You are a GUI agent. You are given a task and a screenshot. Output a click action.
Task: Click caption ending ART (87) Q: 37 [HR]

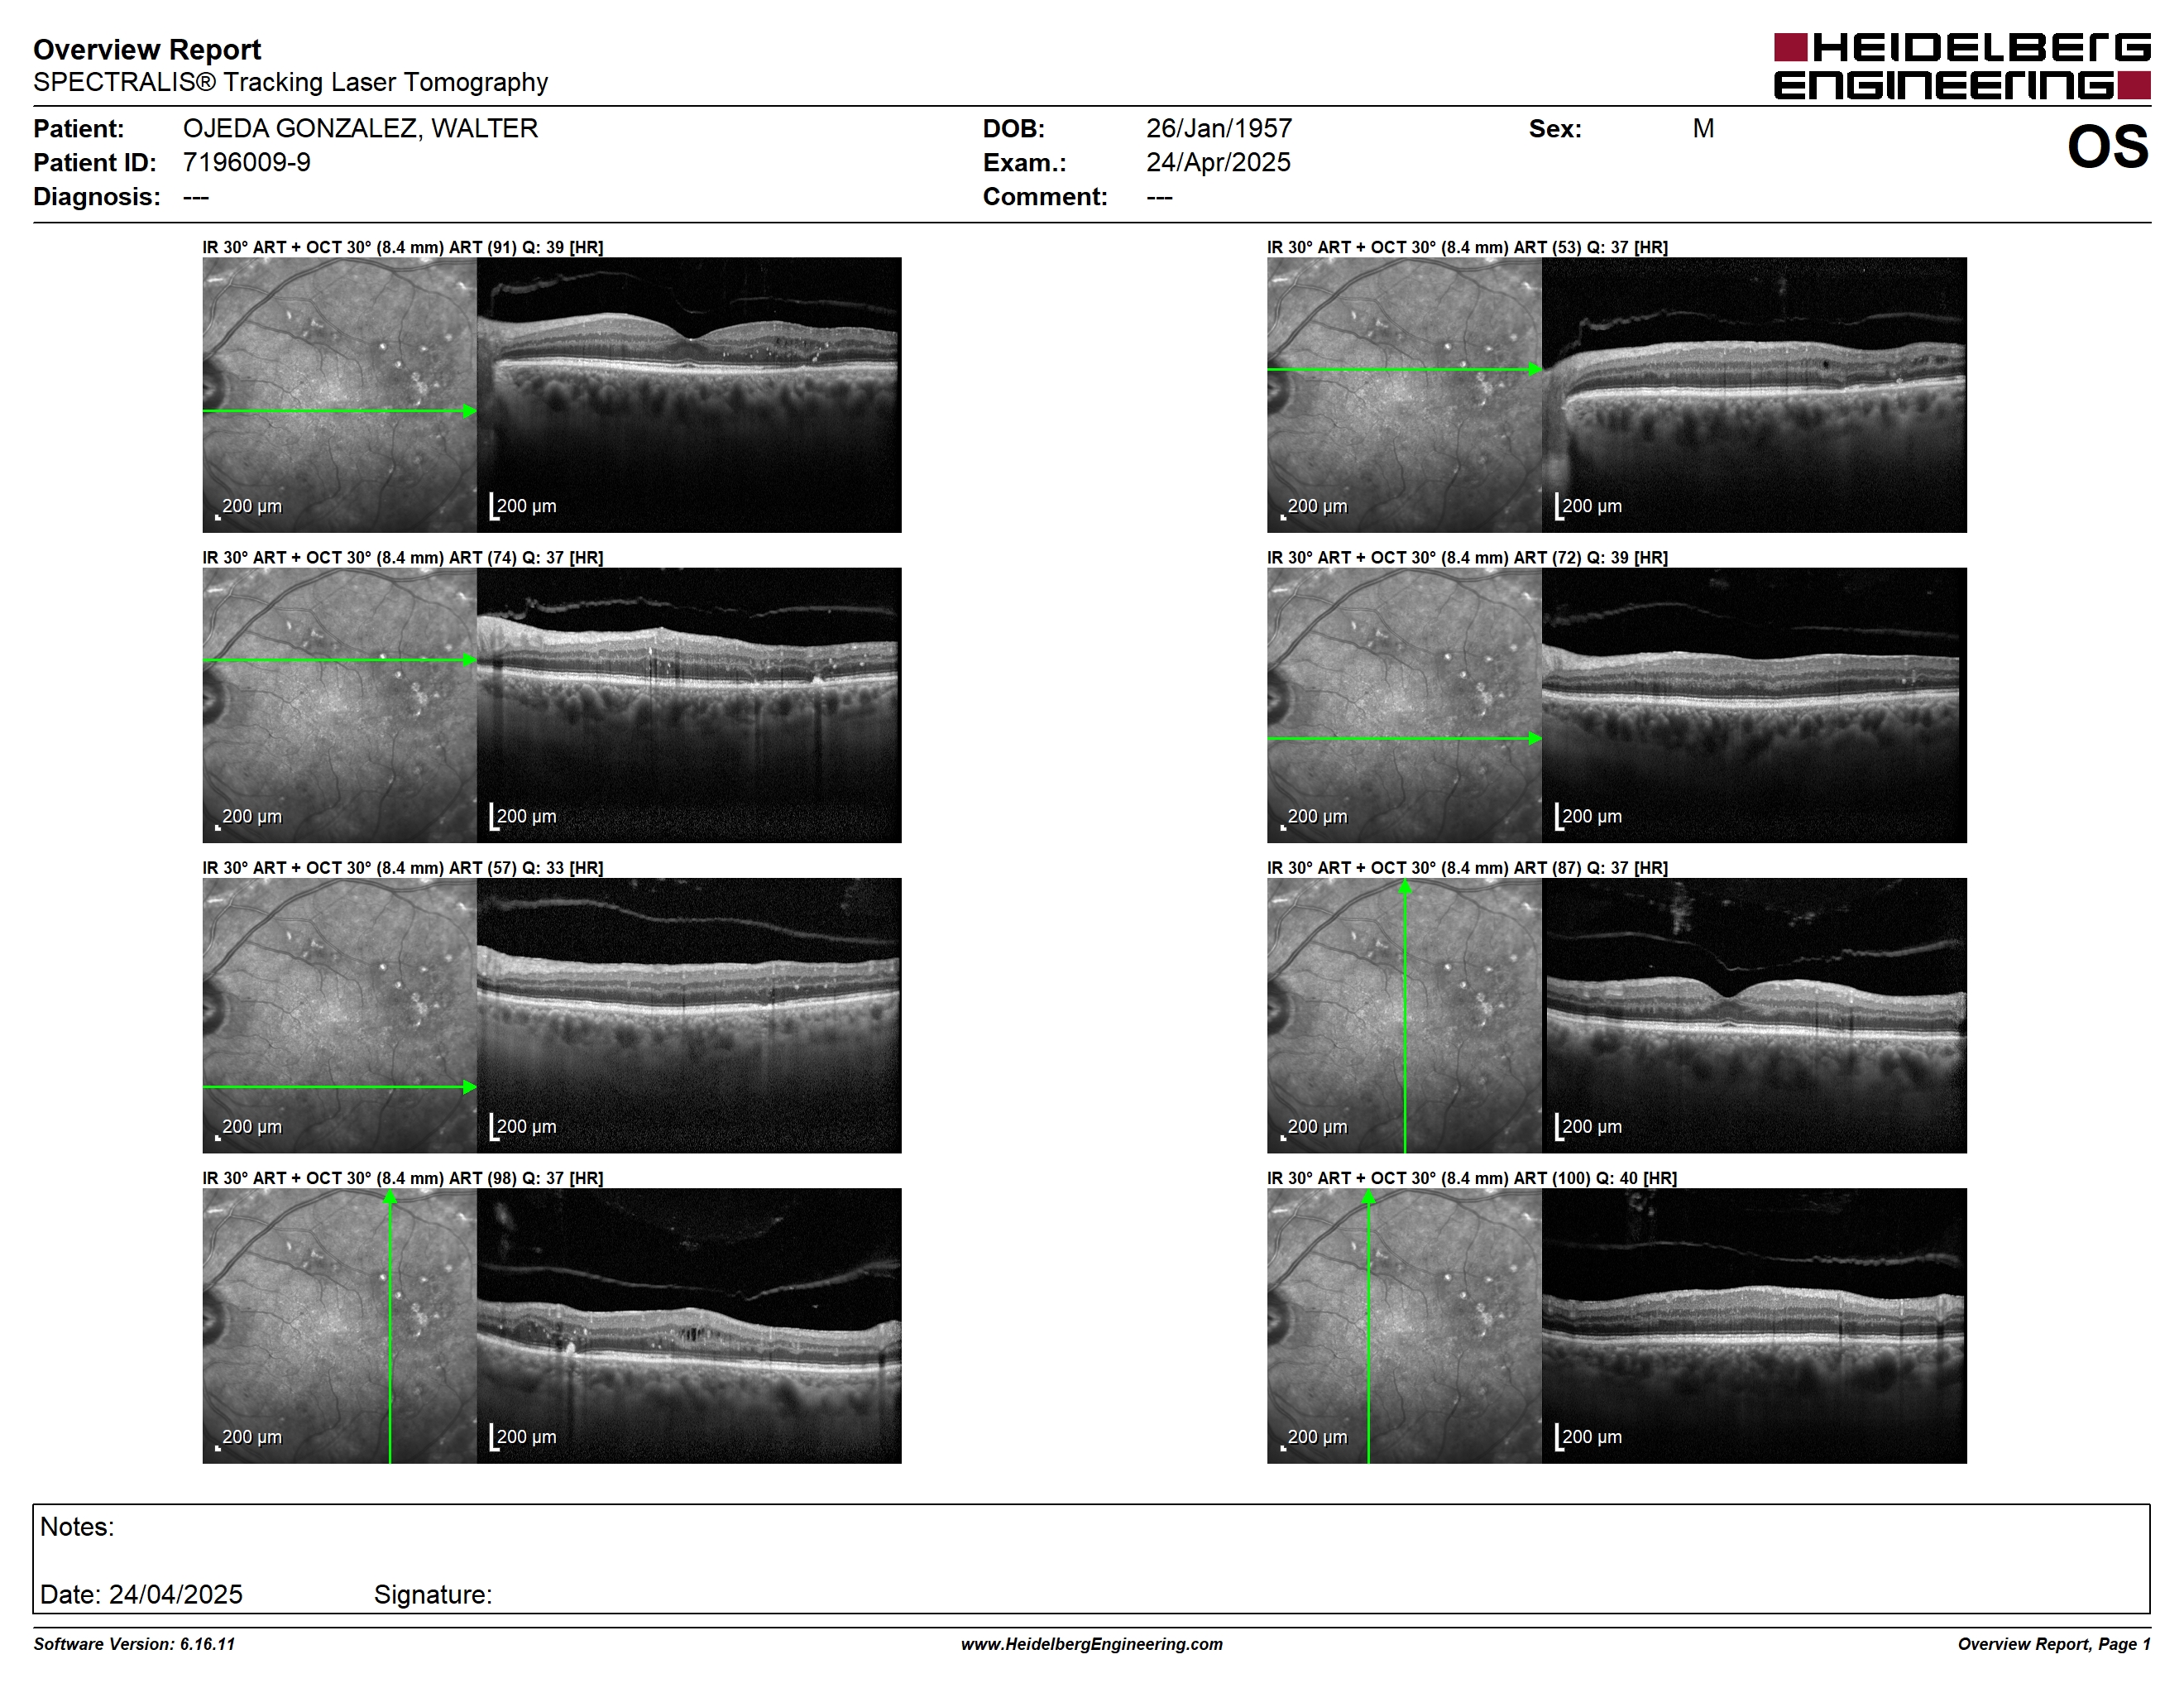point(1467,867)
